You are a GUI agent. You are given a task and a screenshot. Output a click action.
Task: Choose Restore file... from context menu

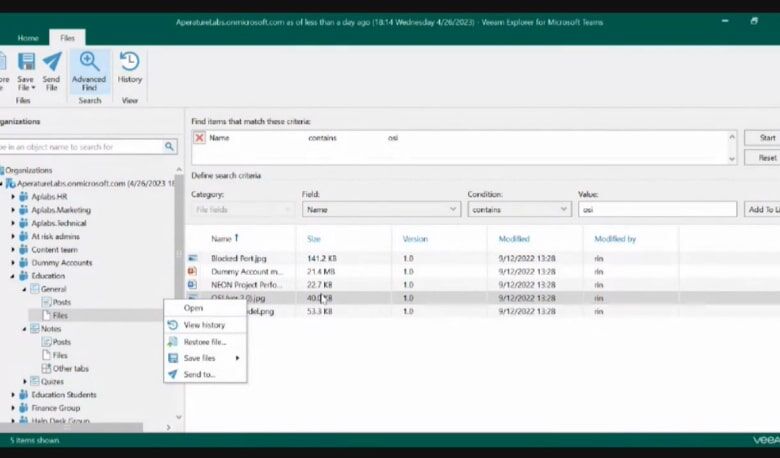tap(205, 342)
